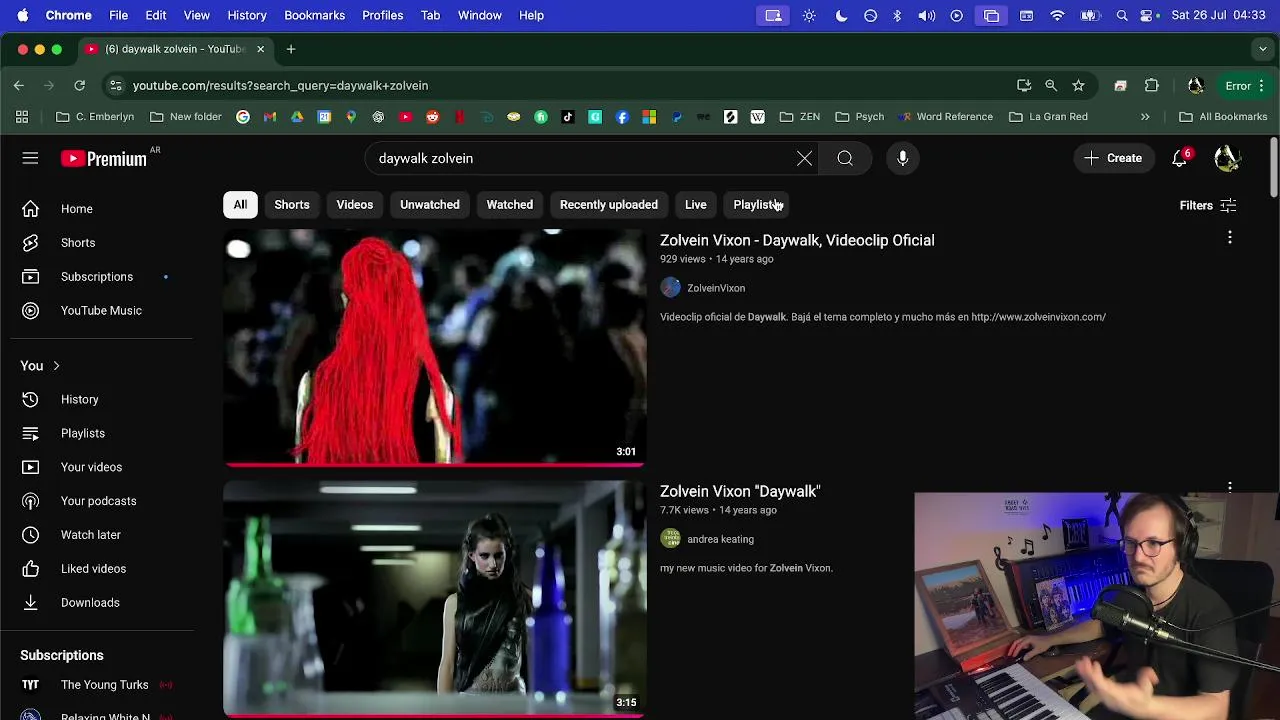
Task: Select the Playlists filter chip
Action: tap(757, 205)
